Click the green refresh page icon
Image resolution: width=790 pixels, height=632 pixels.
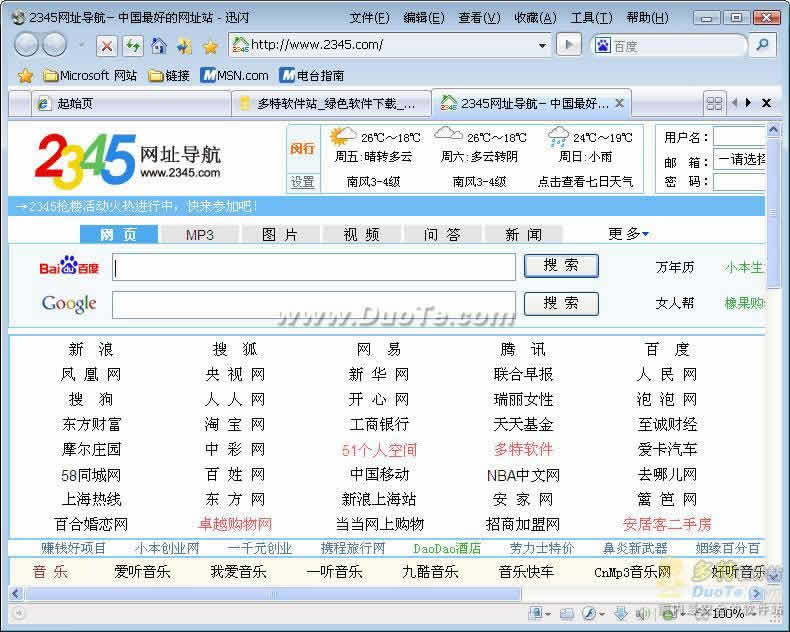[x=132, y=45]
